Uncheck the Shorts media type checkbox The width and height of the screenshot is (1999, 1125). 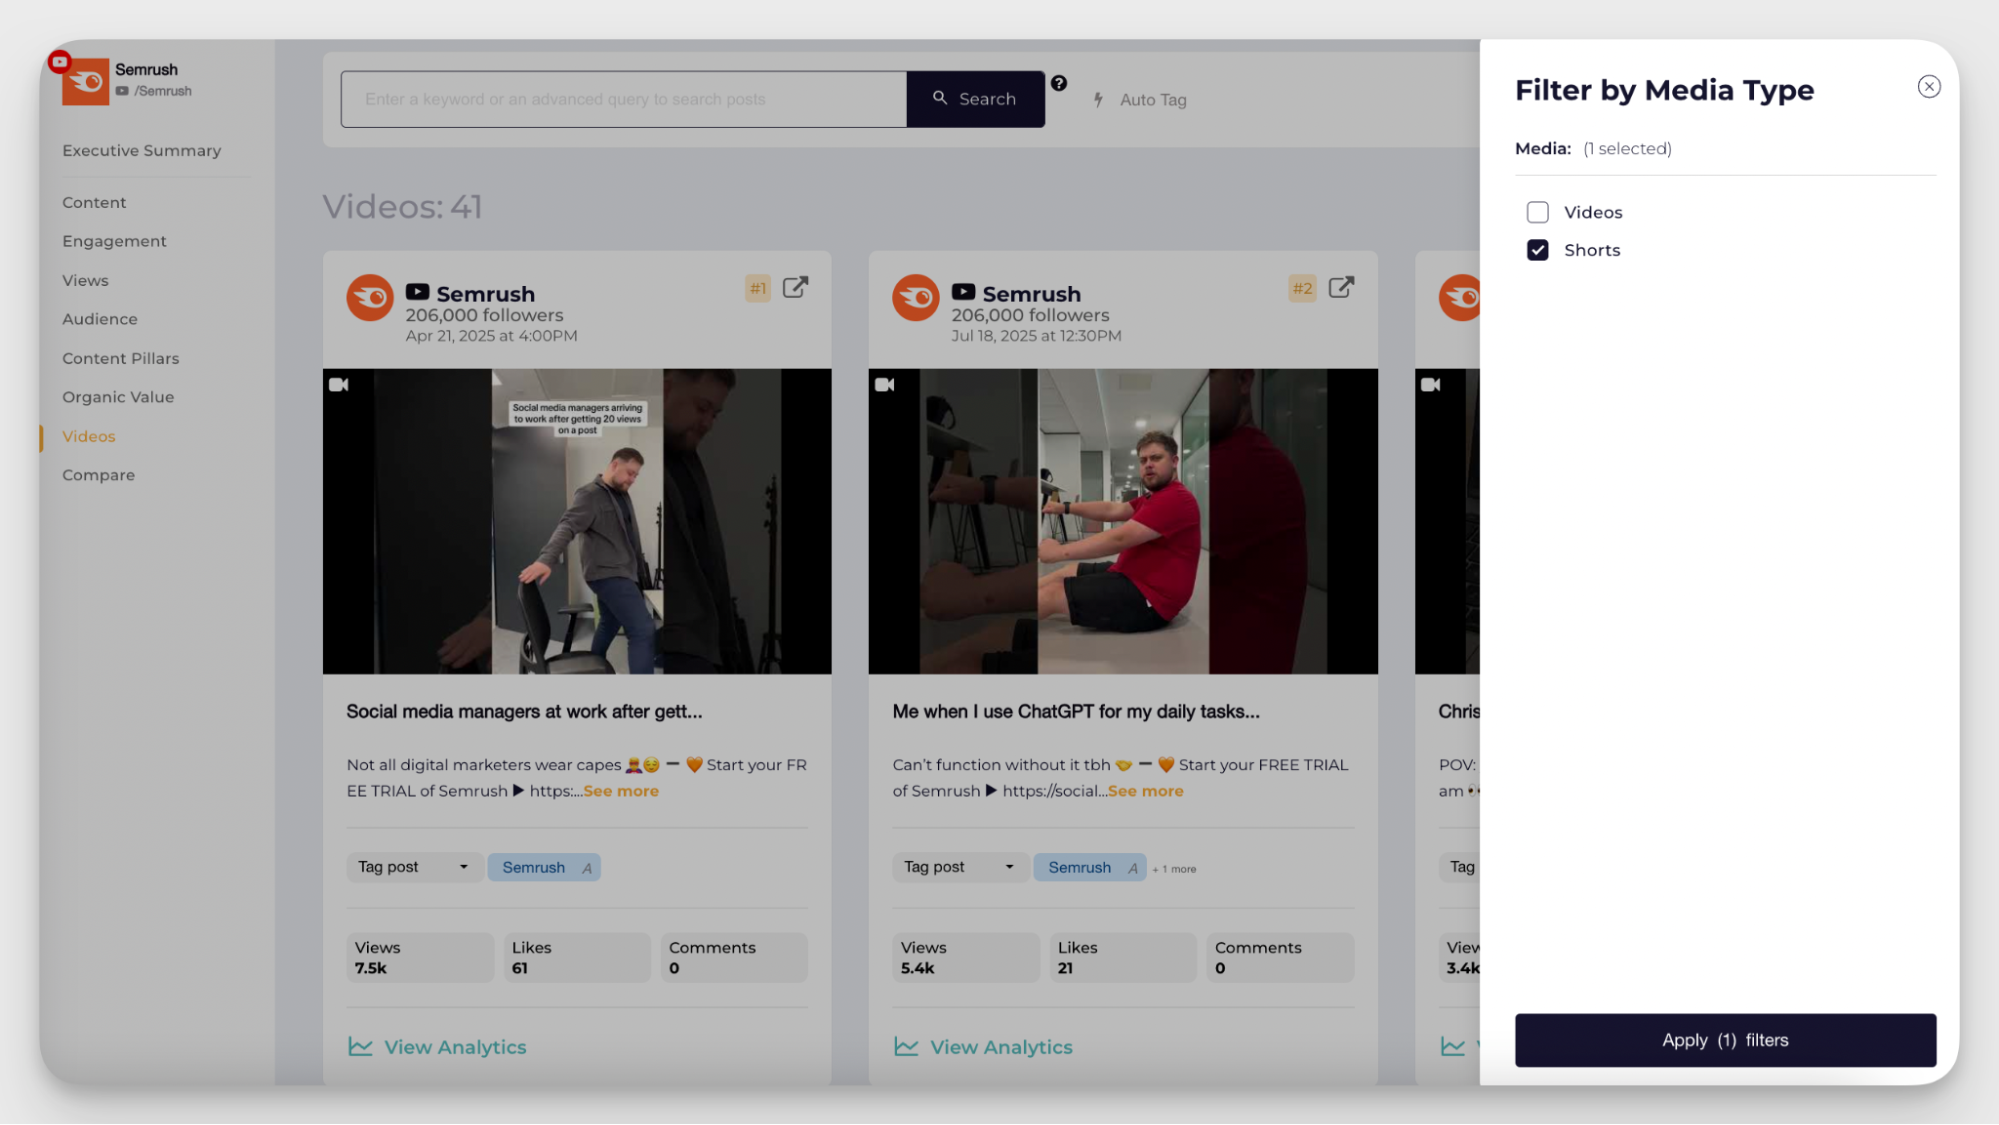pos(1537,250)
